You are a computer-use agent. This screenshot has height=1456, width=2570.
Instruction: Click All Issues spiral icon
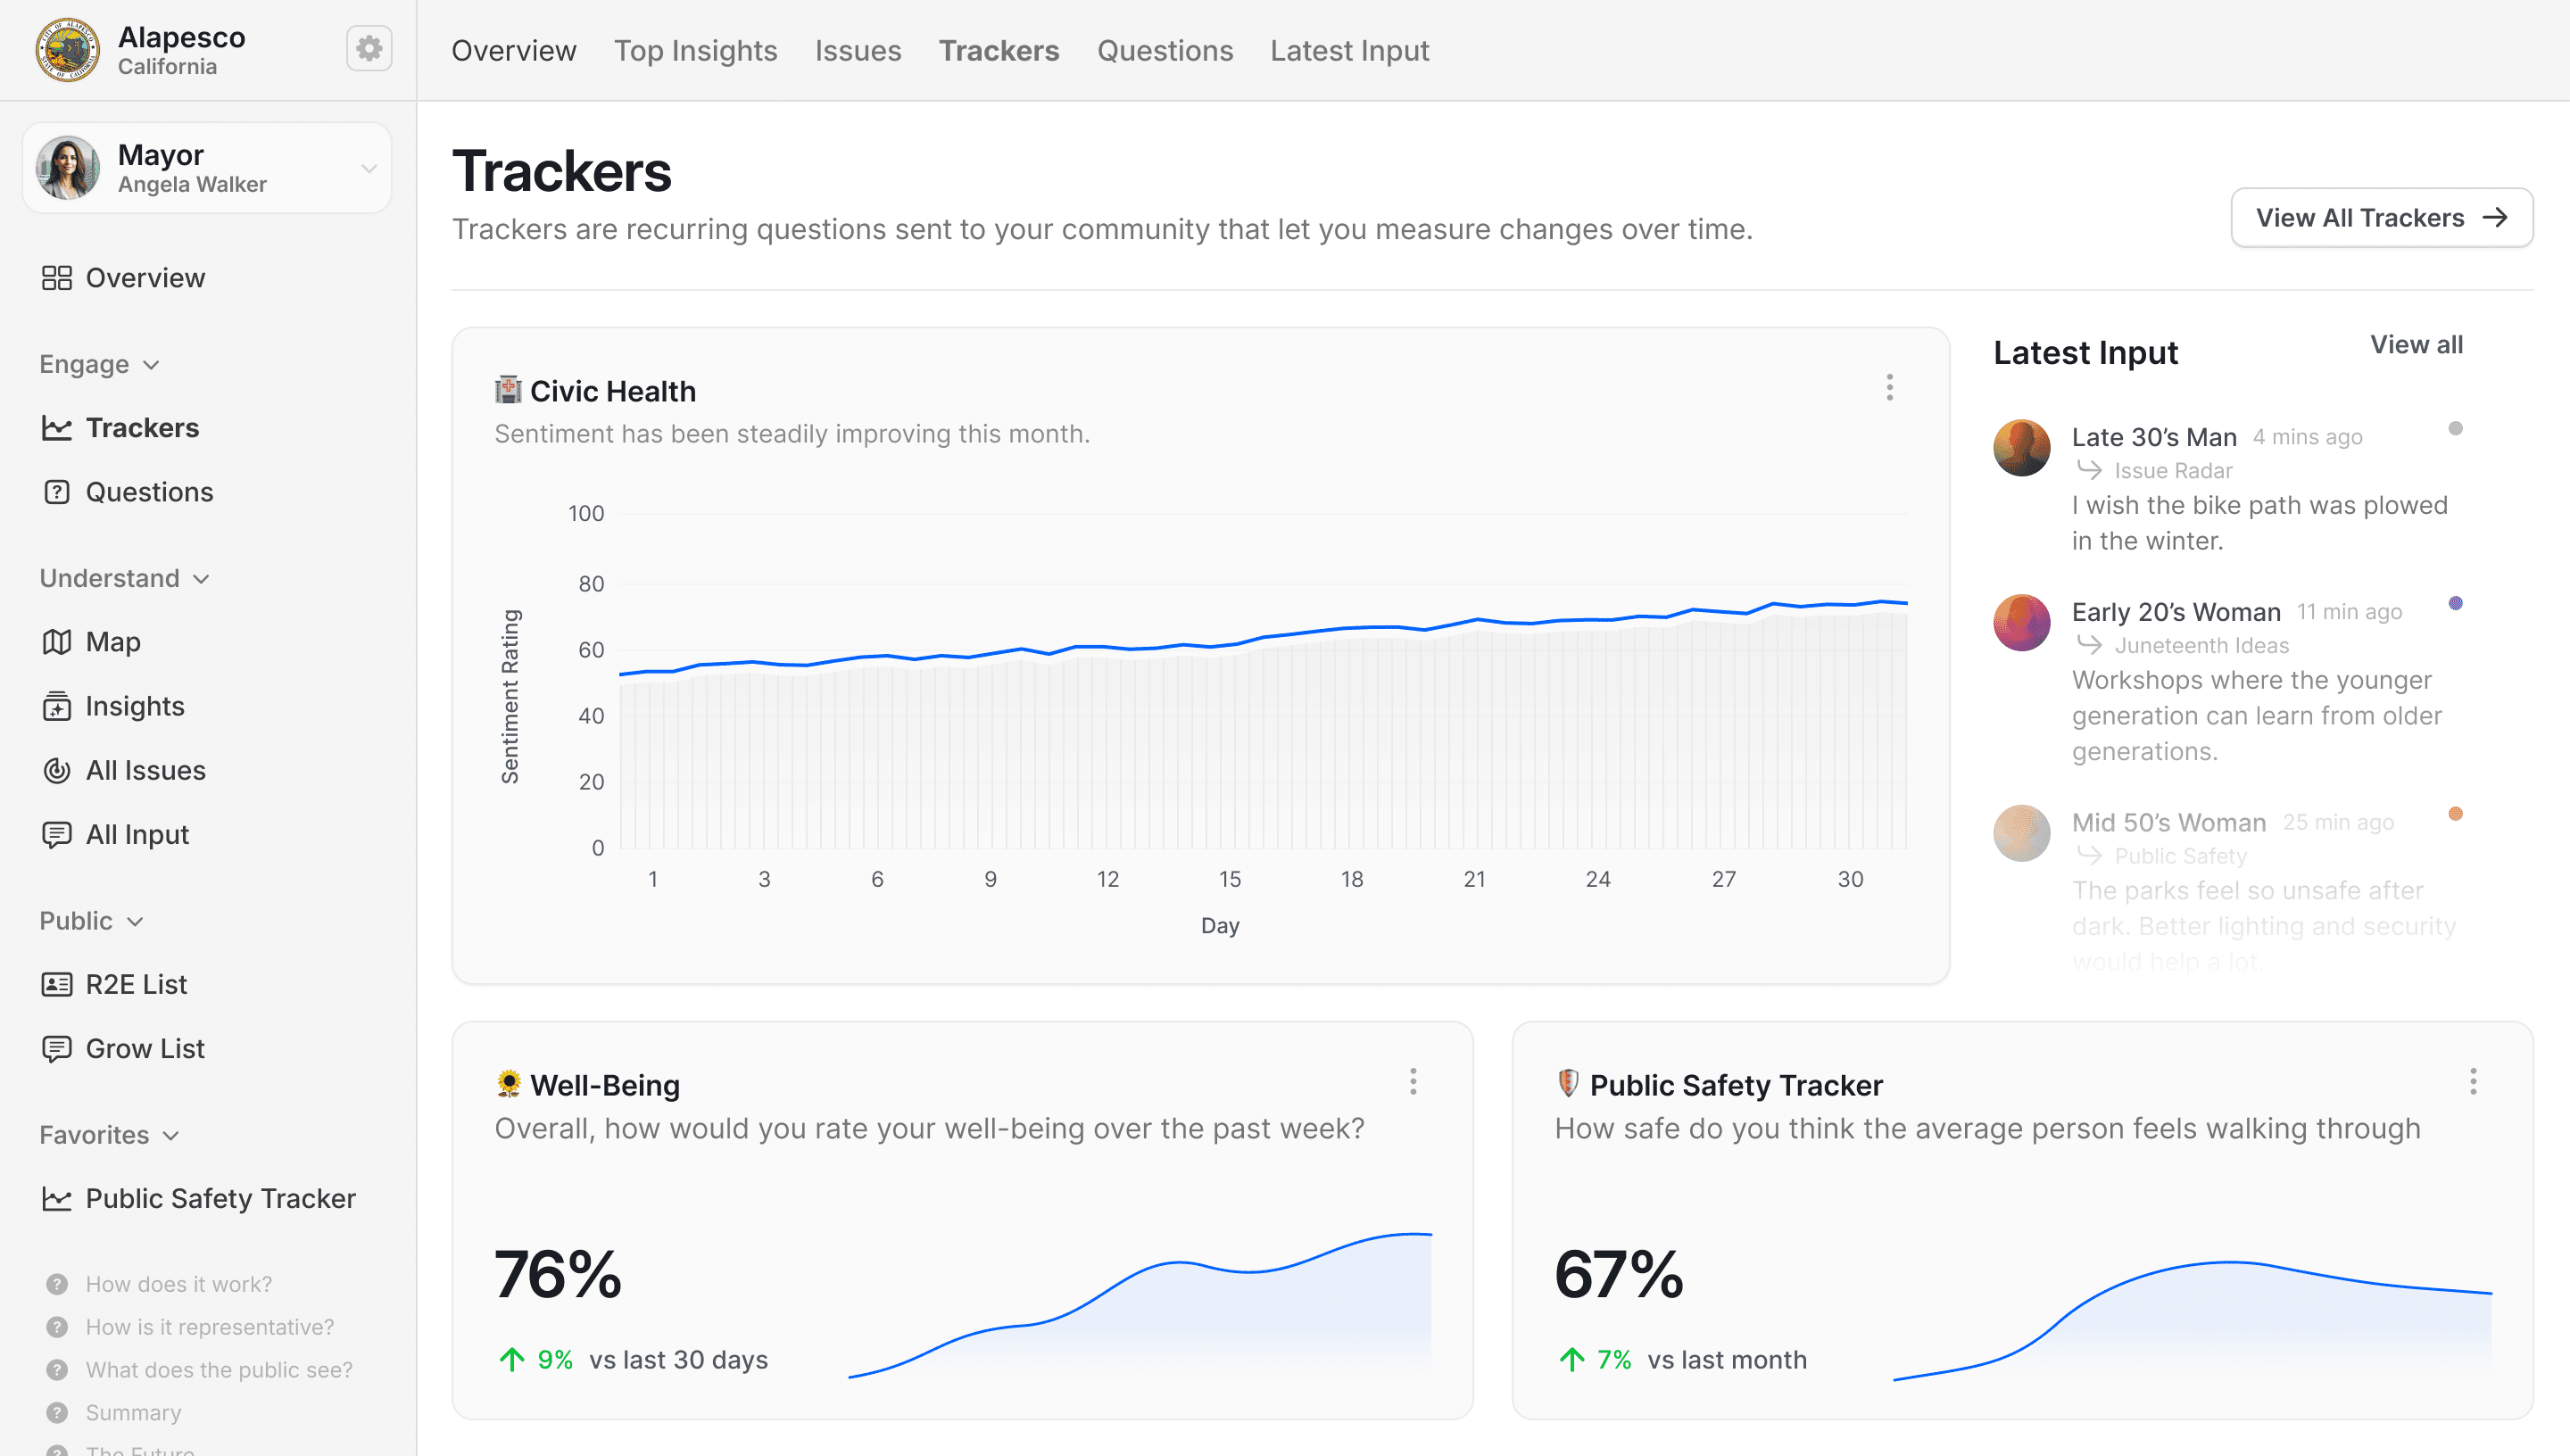[57, 770]
